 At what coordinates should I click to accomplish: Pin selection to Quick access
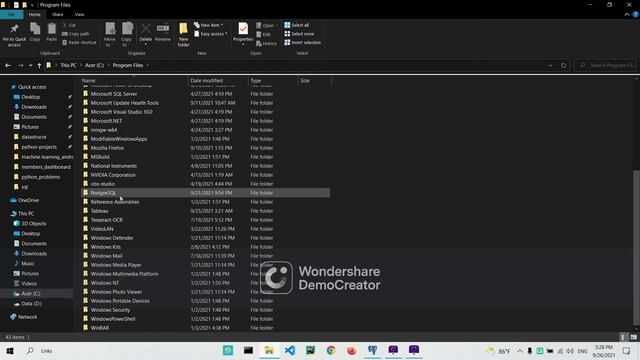14,35
